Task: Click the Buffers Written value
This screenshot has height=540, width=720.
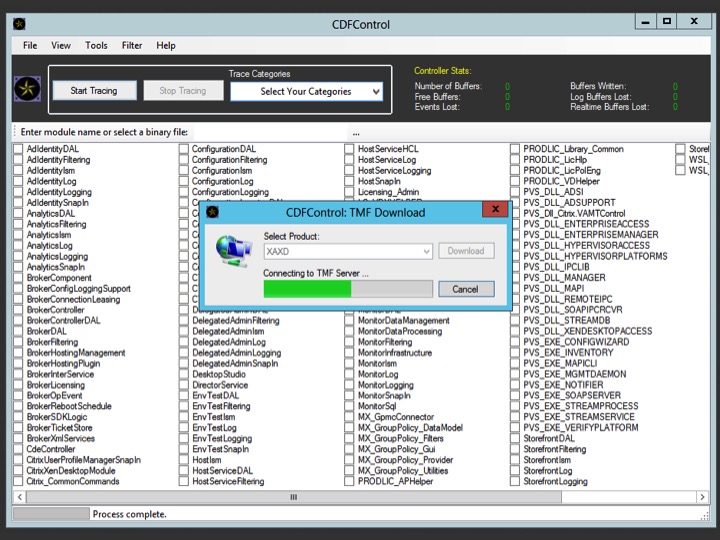Action: (675, 86)
